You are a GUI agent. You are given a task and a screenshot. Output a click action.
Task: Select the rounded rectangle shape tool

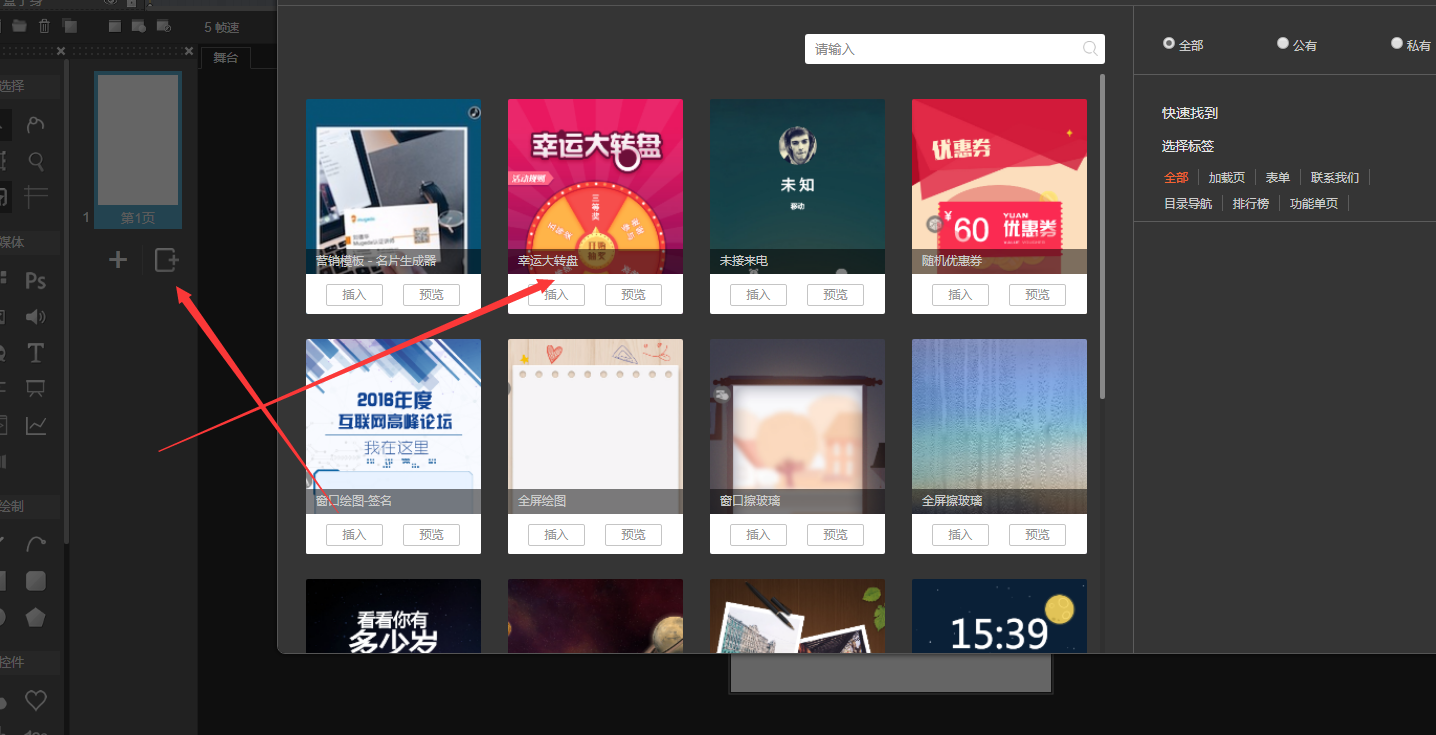(x=36, y=581)
